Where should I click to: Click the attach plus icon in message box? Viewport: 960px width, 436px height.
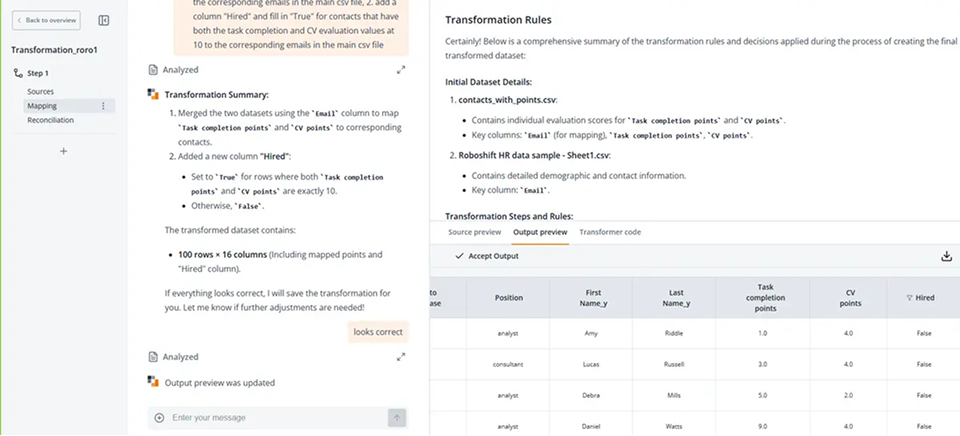pyautogui.click(x=159, y=417)
